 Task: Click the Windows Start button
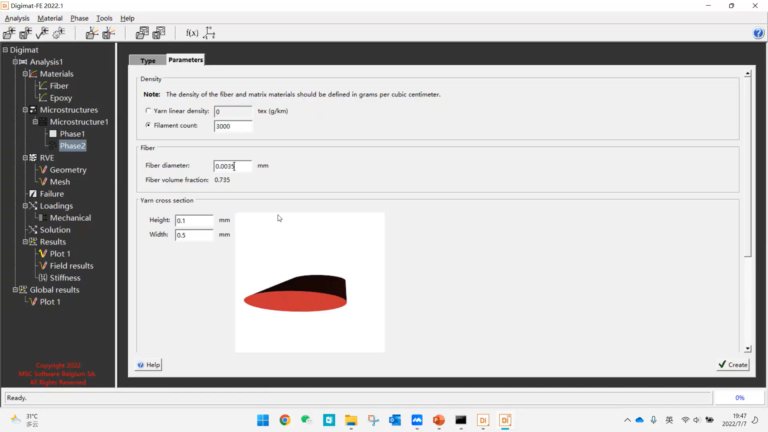[x=263, y=420]
